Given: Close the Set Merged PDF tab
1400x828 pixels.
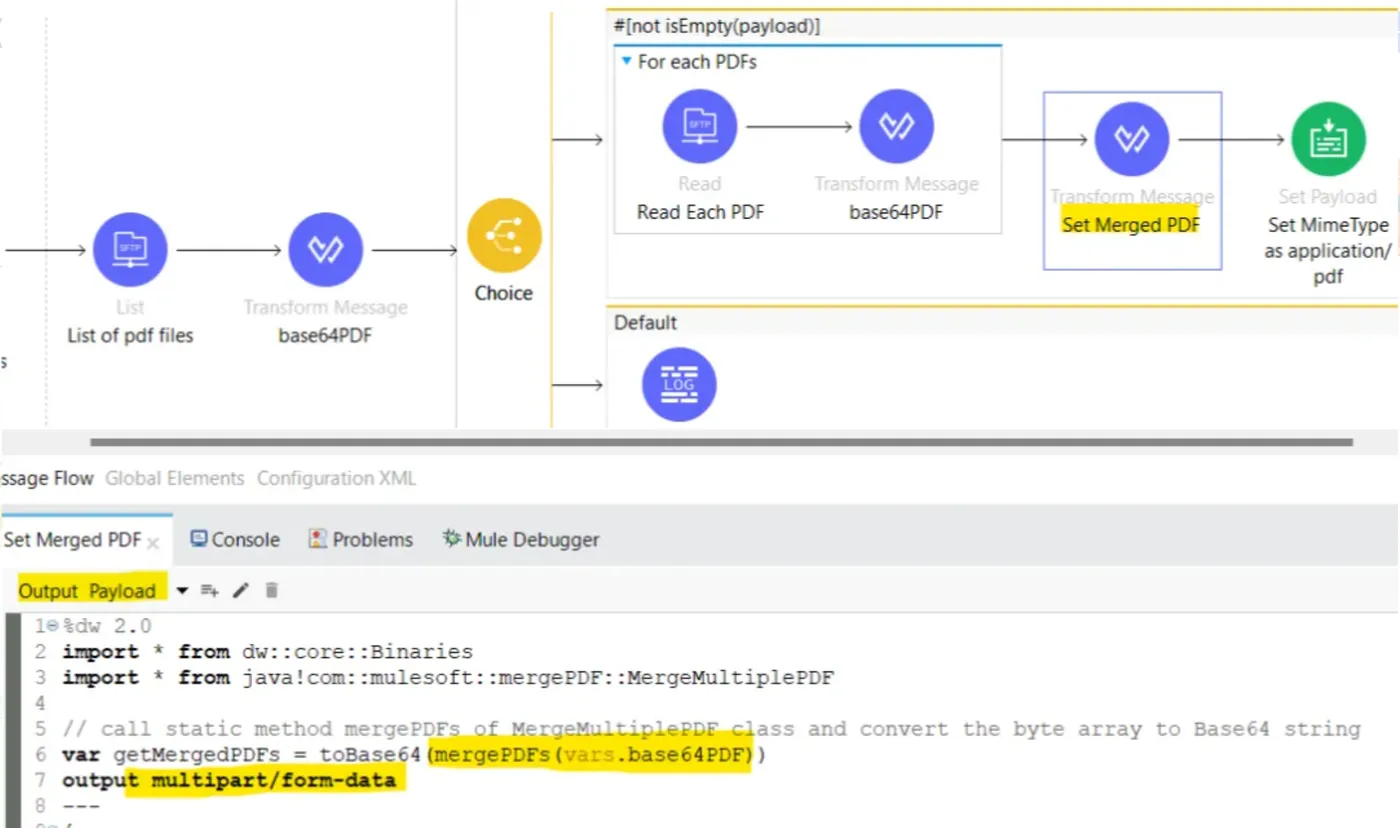Looking at the screenshot, I should pyautogui.click(x=153, y=543).
